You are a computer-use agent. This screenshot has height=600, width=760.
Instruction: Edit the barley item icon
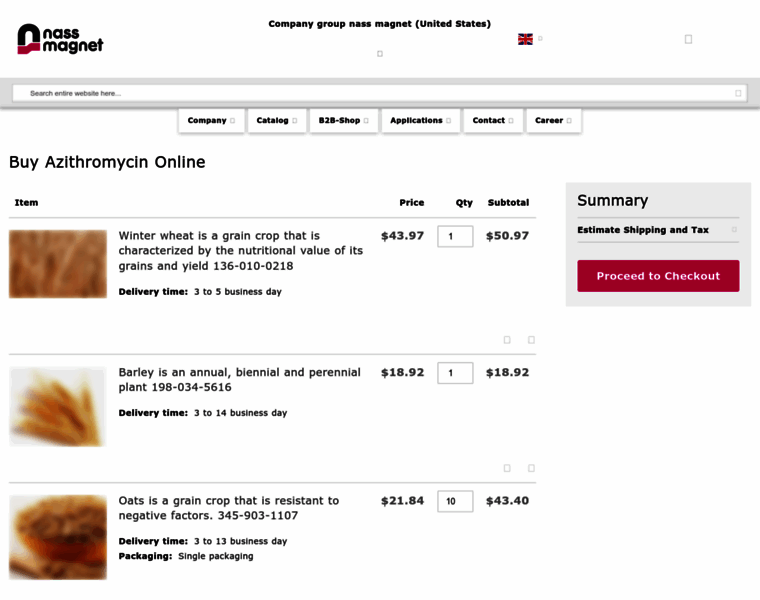tap(507, 468)
